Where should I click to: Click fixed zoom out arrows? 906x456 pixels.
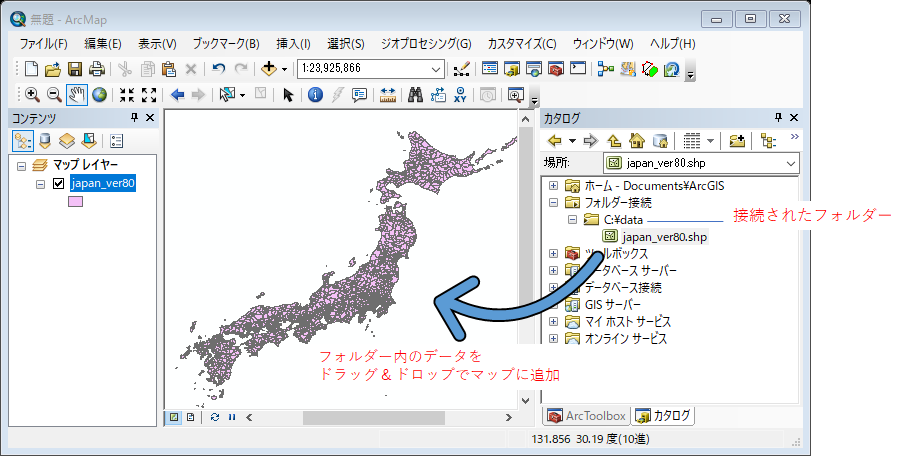pos(149,94)
